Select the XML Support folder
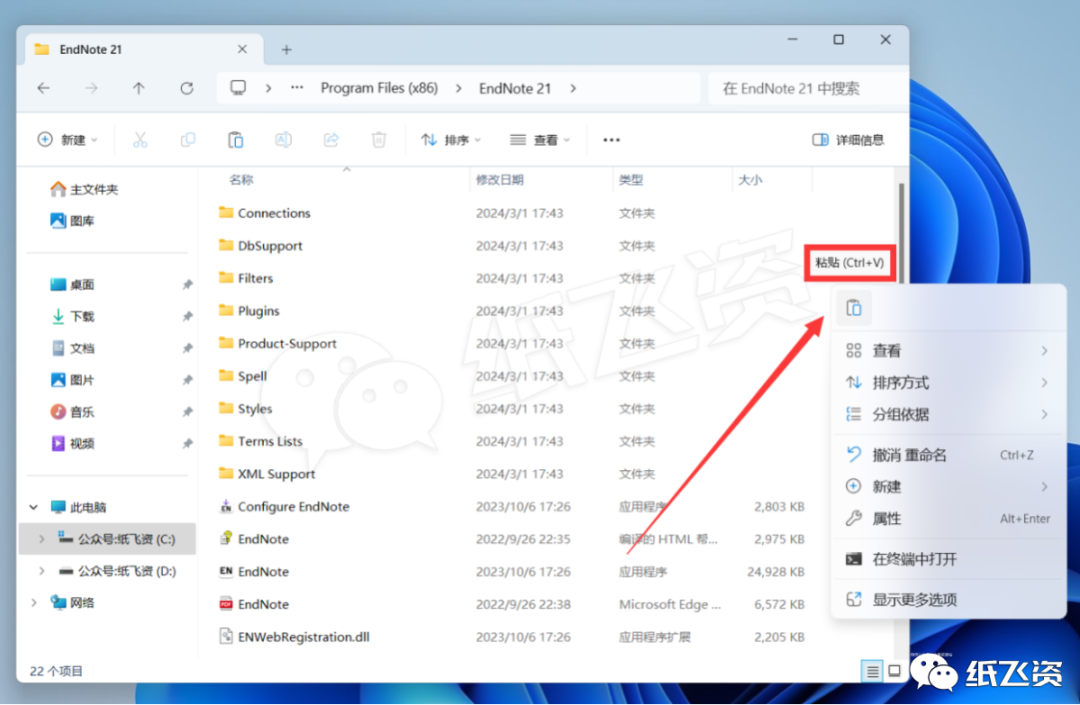Viewport: 1080px width, 705px height. point(276,474)
